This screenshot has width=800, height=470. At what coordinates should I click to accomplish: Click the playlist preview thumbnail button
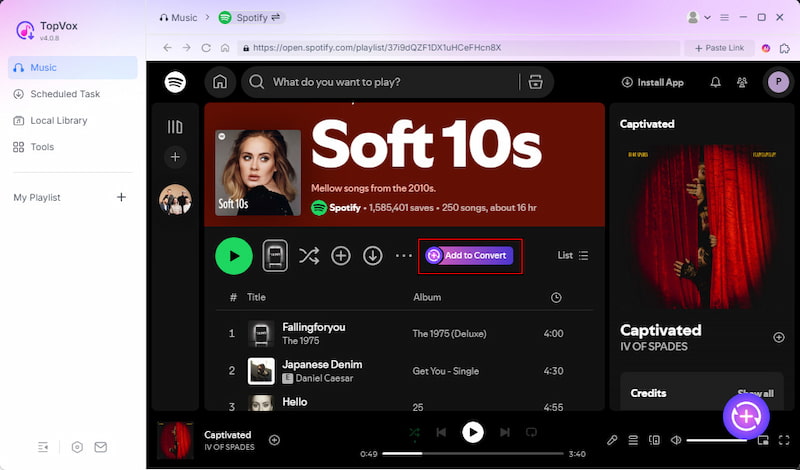point(275,255)
